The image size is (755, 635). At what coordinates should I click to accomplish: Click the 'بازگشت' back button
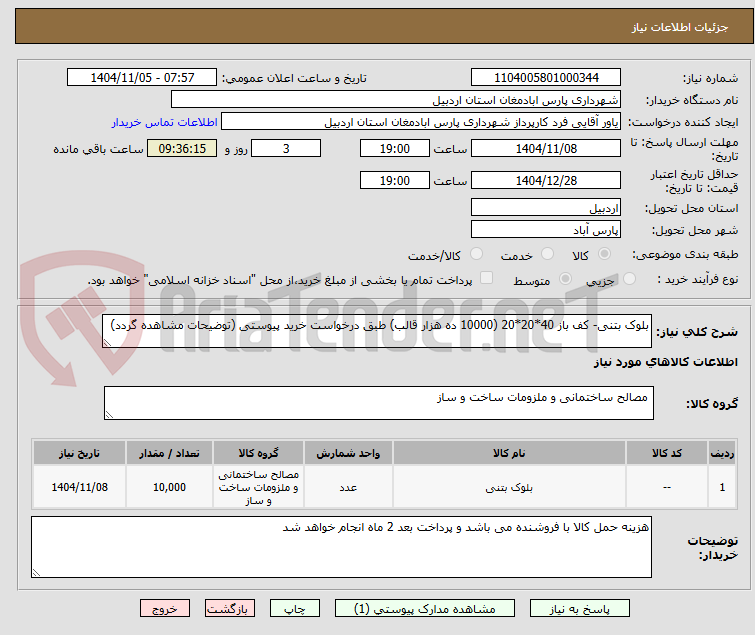(229, 609)
